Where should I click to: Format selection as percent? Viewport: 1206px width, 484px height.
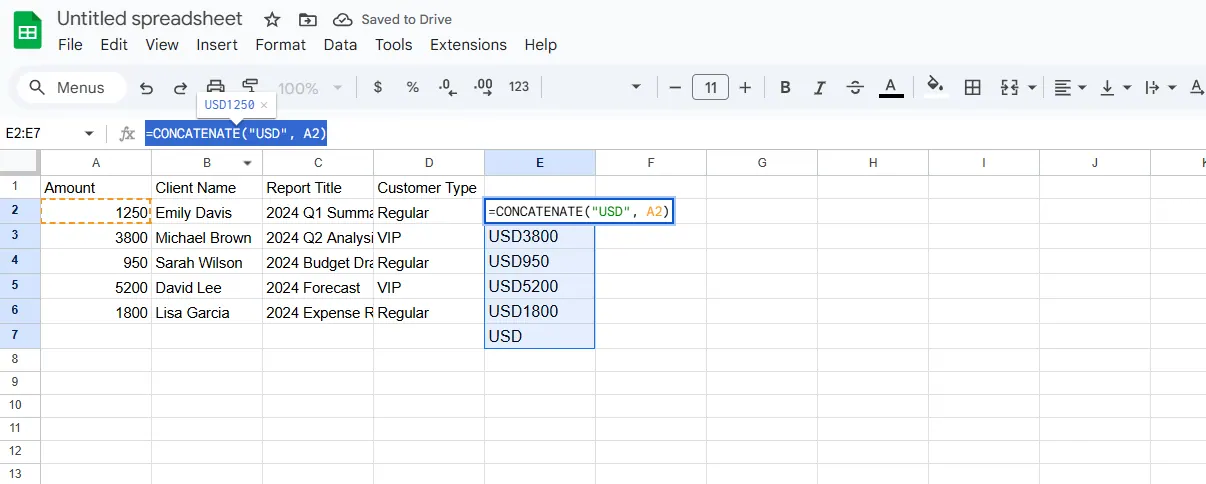412,88
